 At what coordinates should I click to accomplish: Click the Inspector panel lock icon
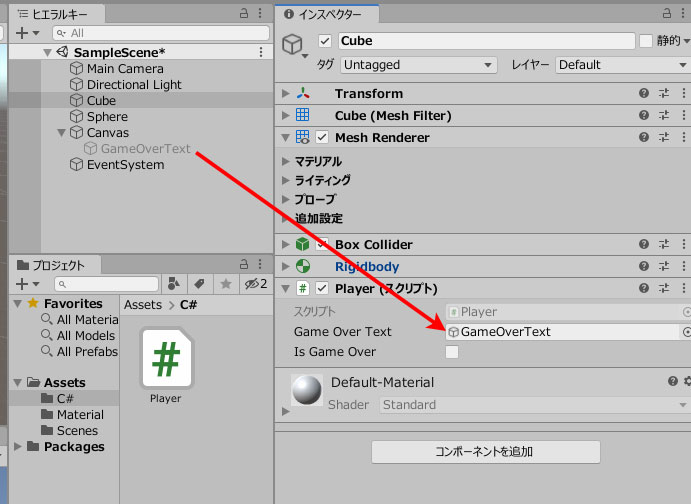(667, 14)
